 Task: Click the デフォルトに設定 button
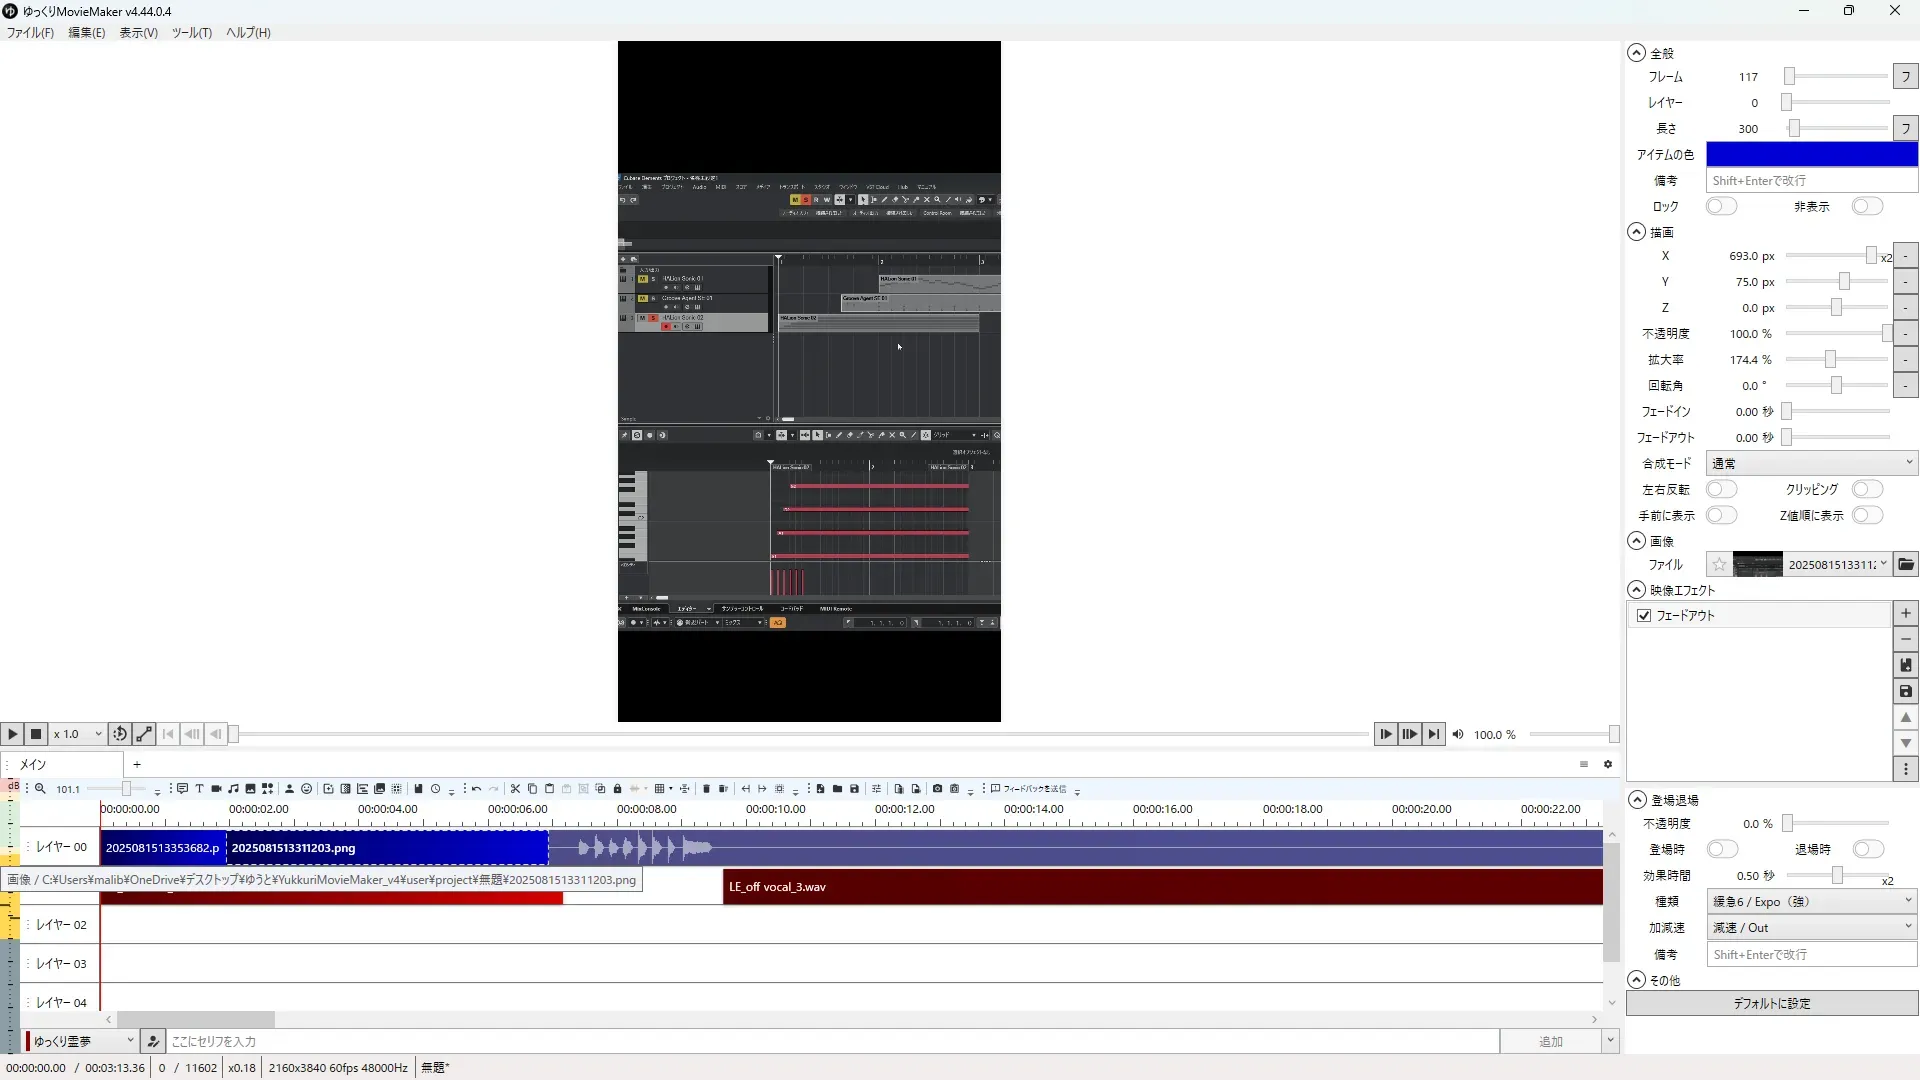[1771, 1003]
